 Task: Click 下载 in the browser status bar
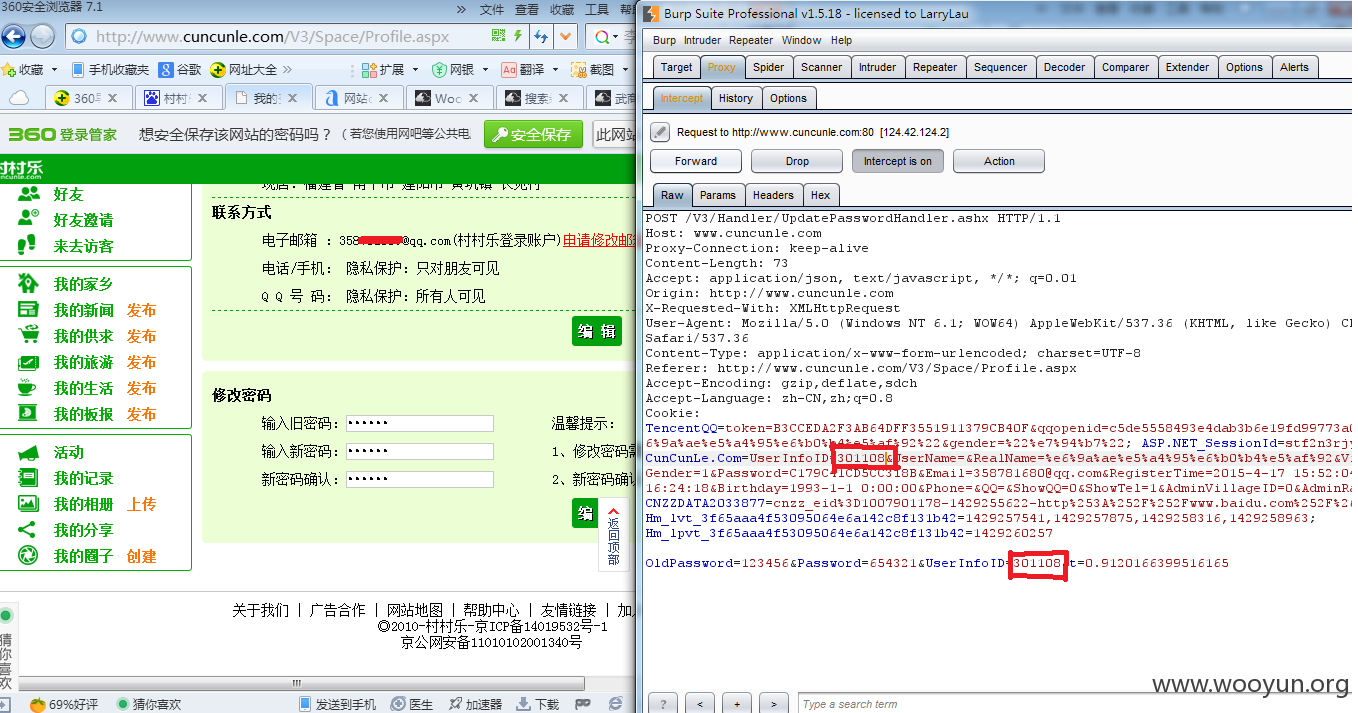tap(537, 704)
